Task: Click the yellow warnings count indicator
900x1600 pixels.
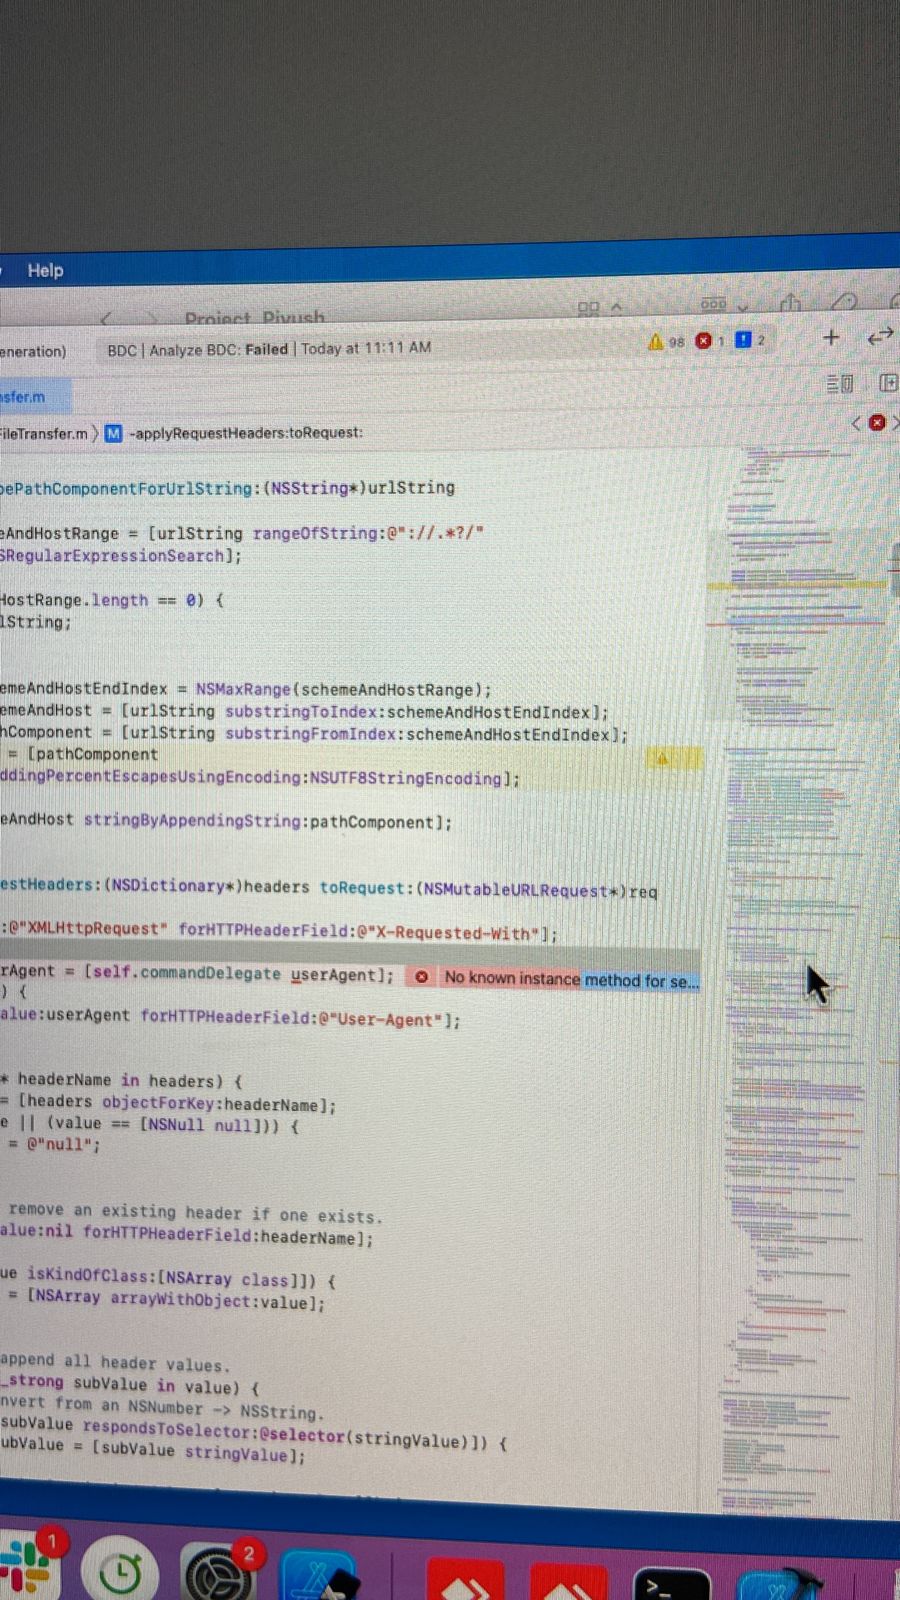Action: click(666, 342)
